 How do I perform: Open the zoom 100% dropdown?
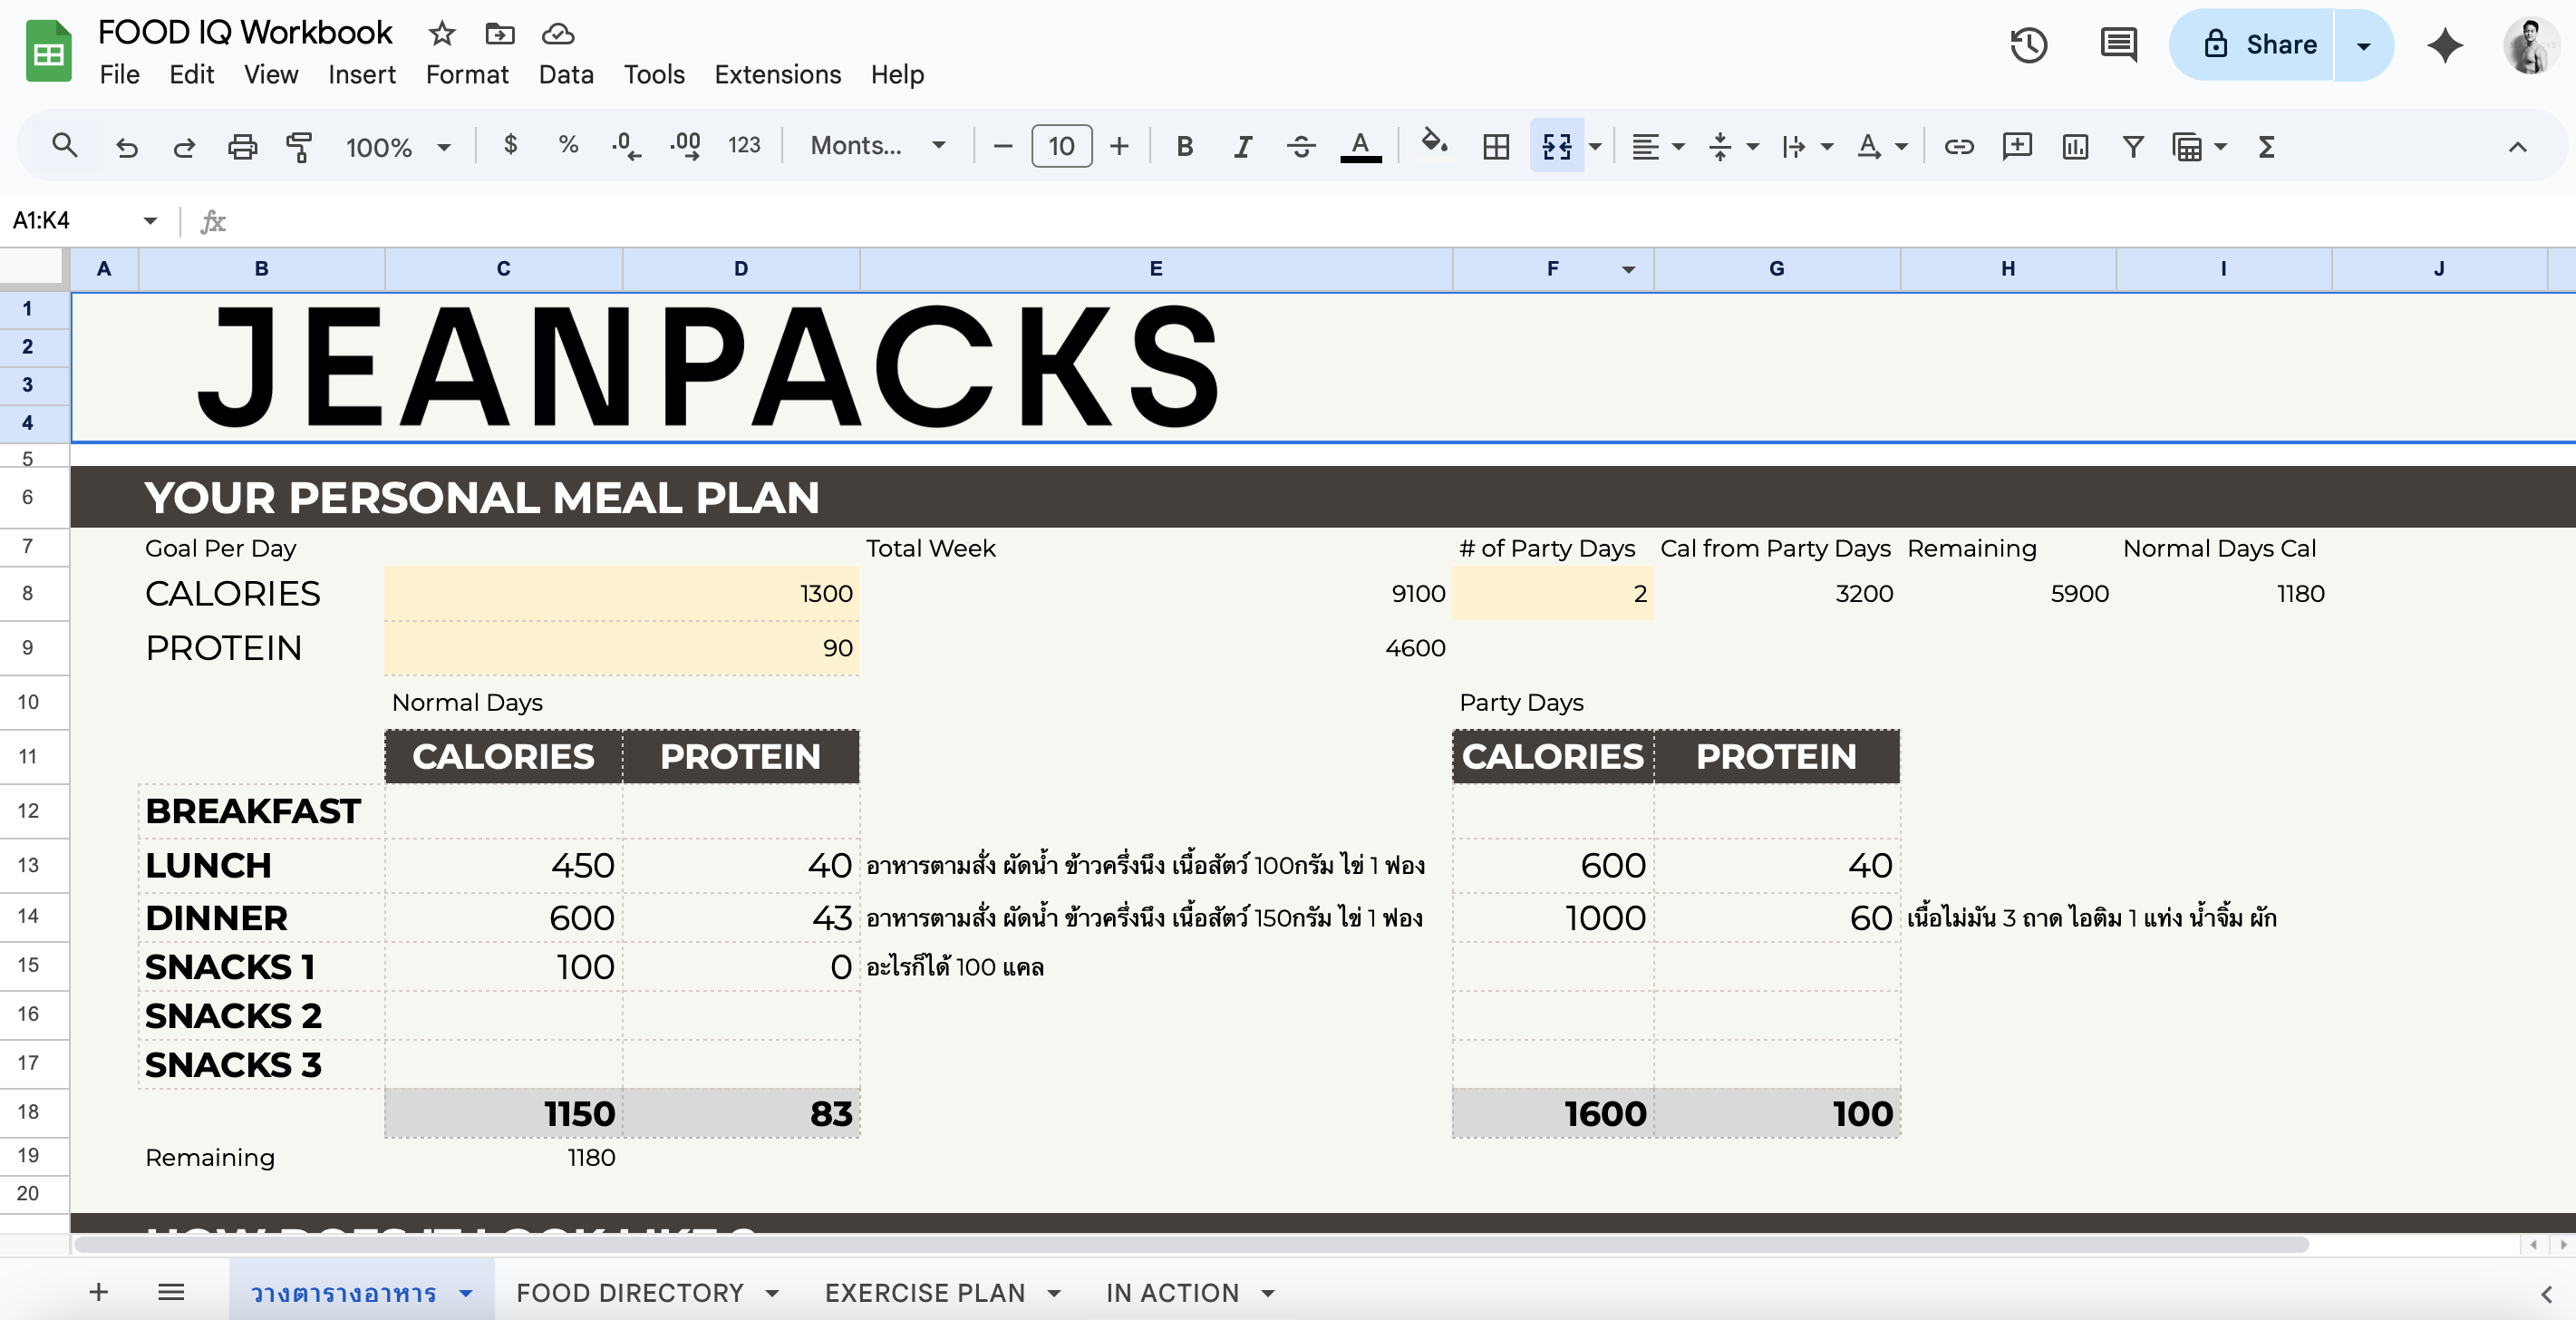pos(397,147)
